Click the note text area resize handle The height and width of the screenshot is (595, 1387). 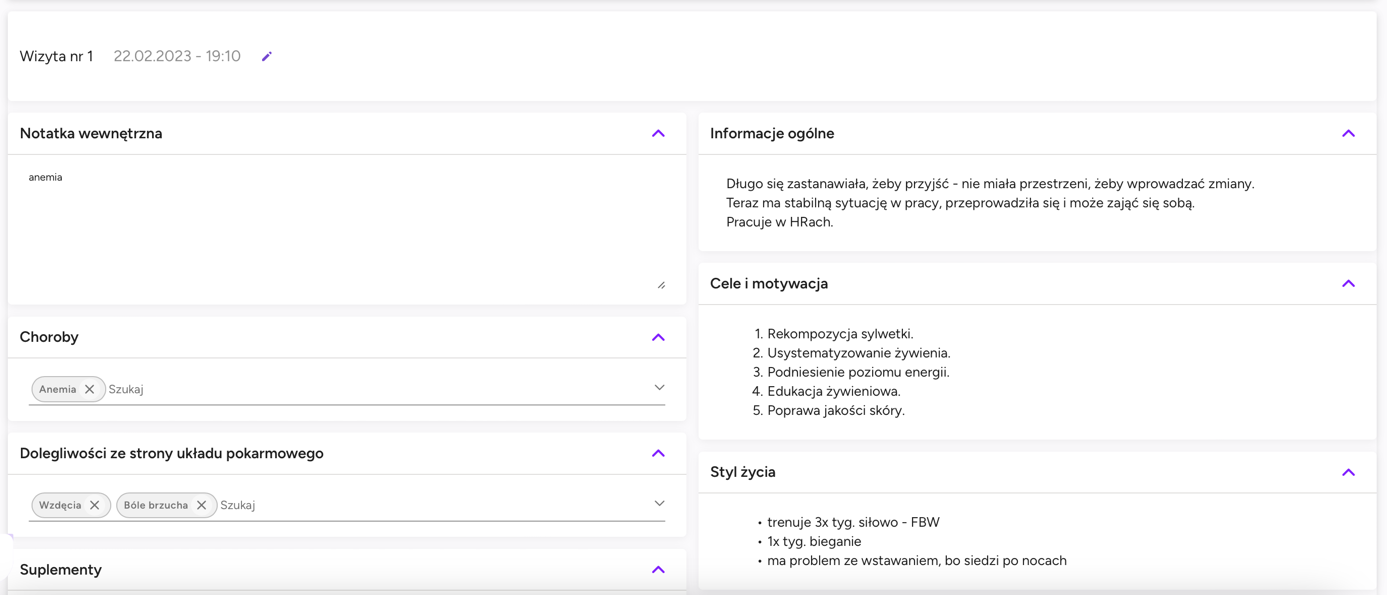pos(661,285)
